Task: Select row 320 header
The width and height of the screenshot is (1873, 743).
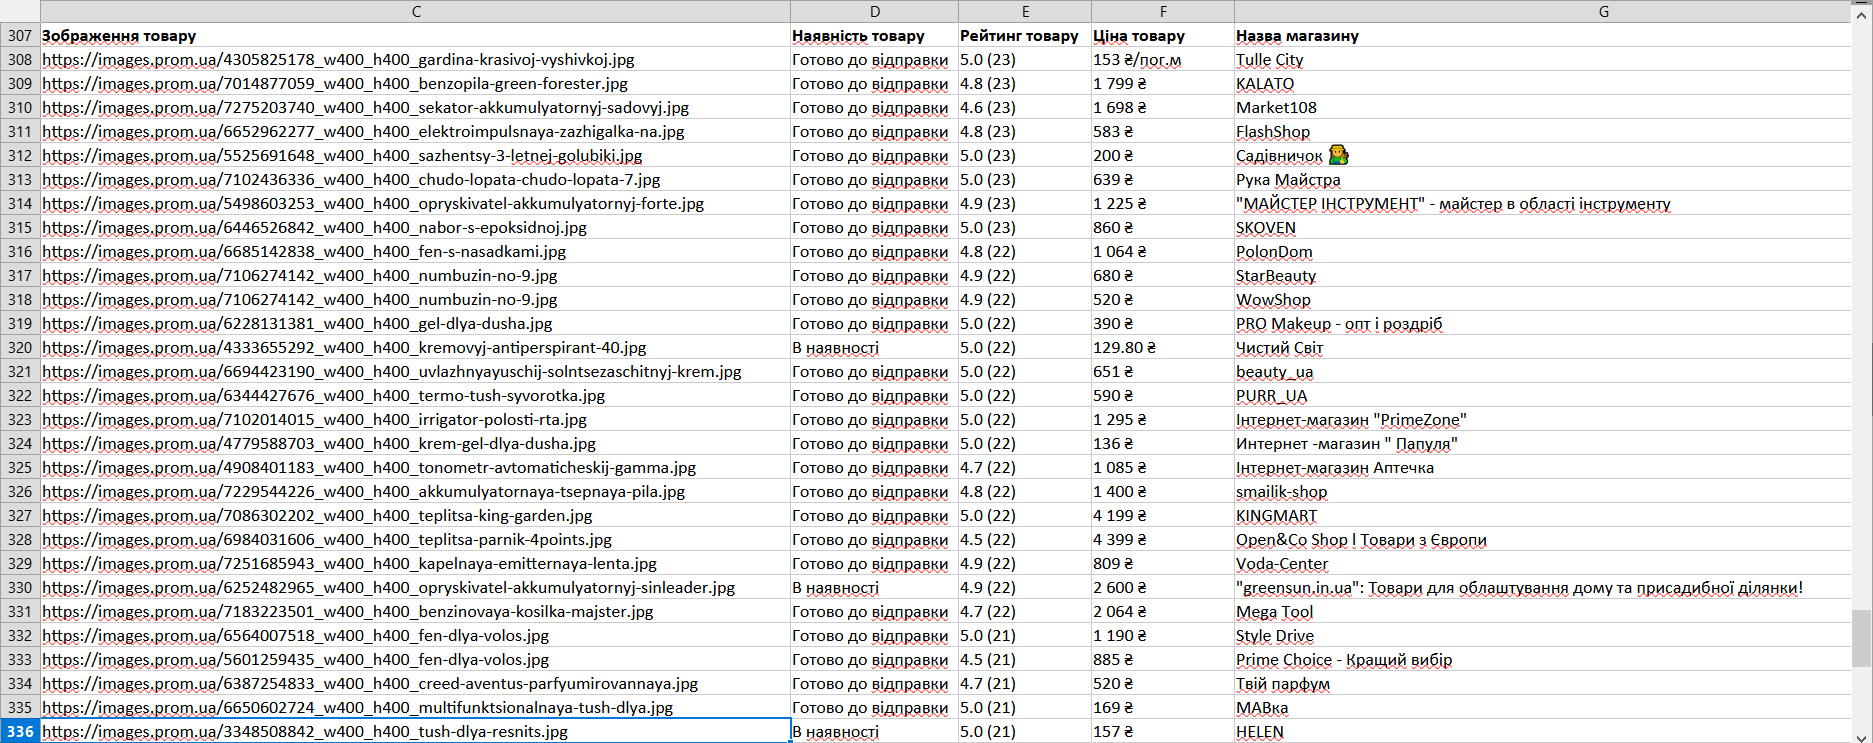Action: point(20,347)
